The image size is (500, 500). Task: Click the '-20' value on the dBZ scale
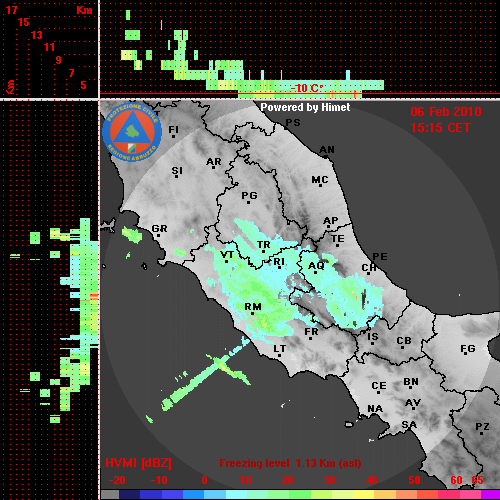pos(117,480)
